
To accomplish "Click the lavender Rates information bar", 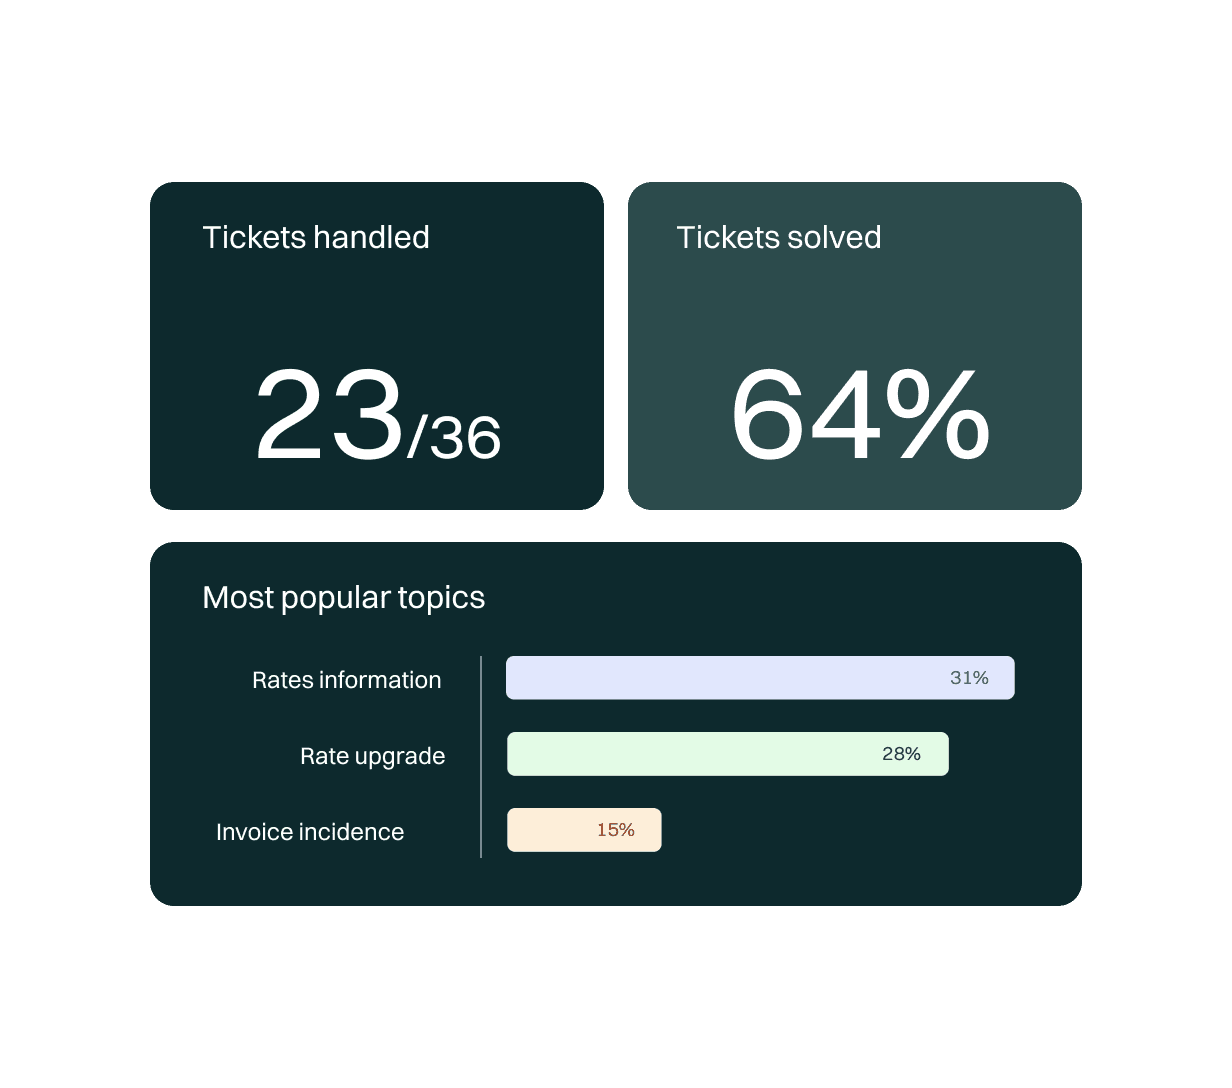I will tap(720, 678).
